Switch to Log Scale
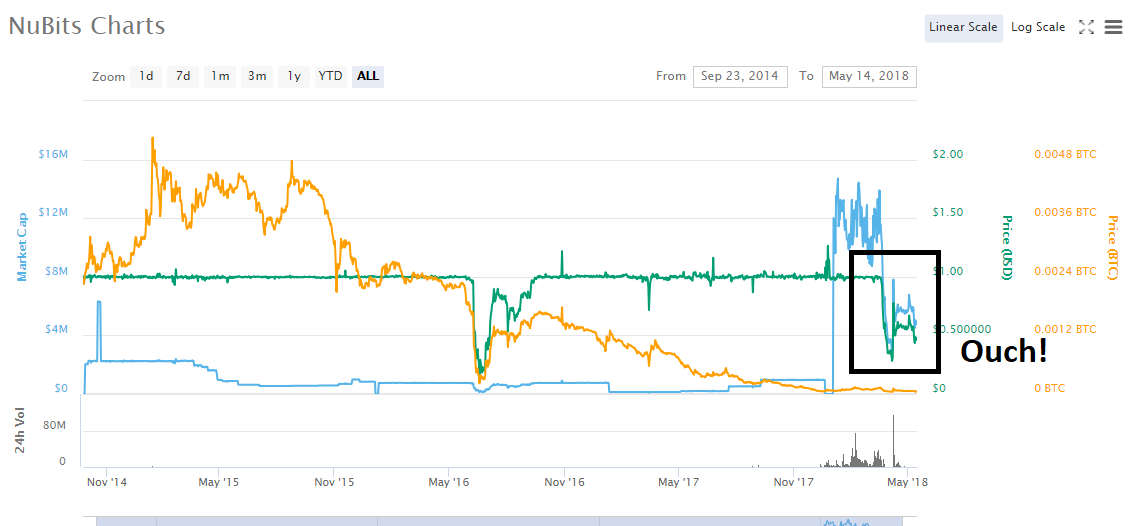 1038,27
